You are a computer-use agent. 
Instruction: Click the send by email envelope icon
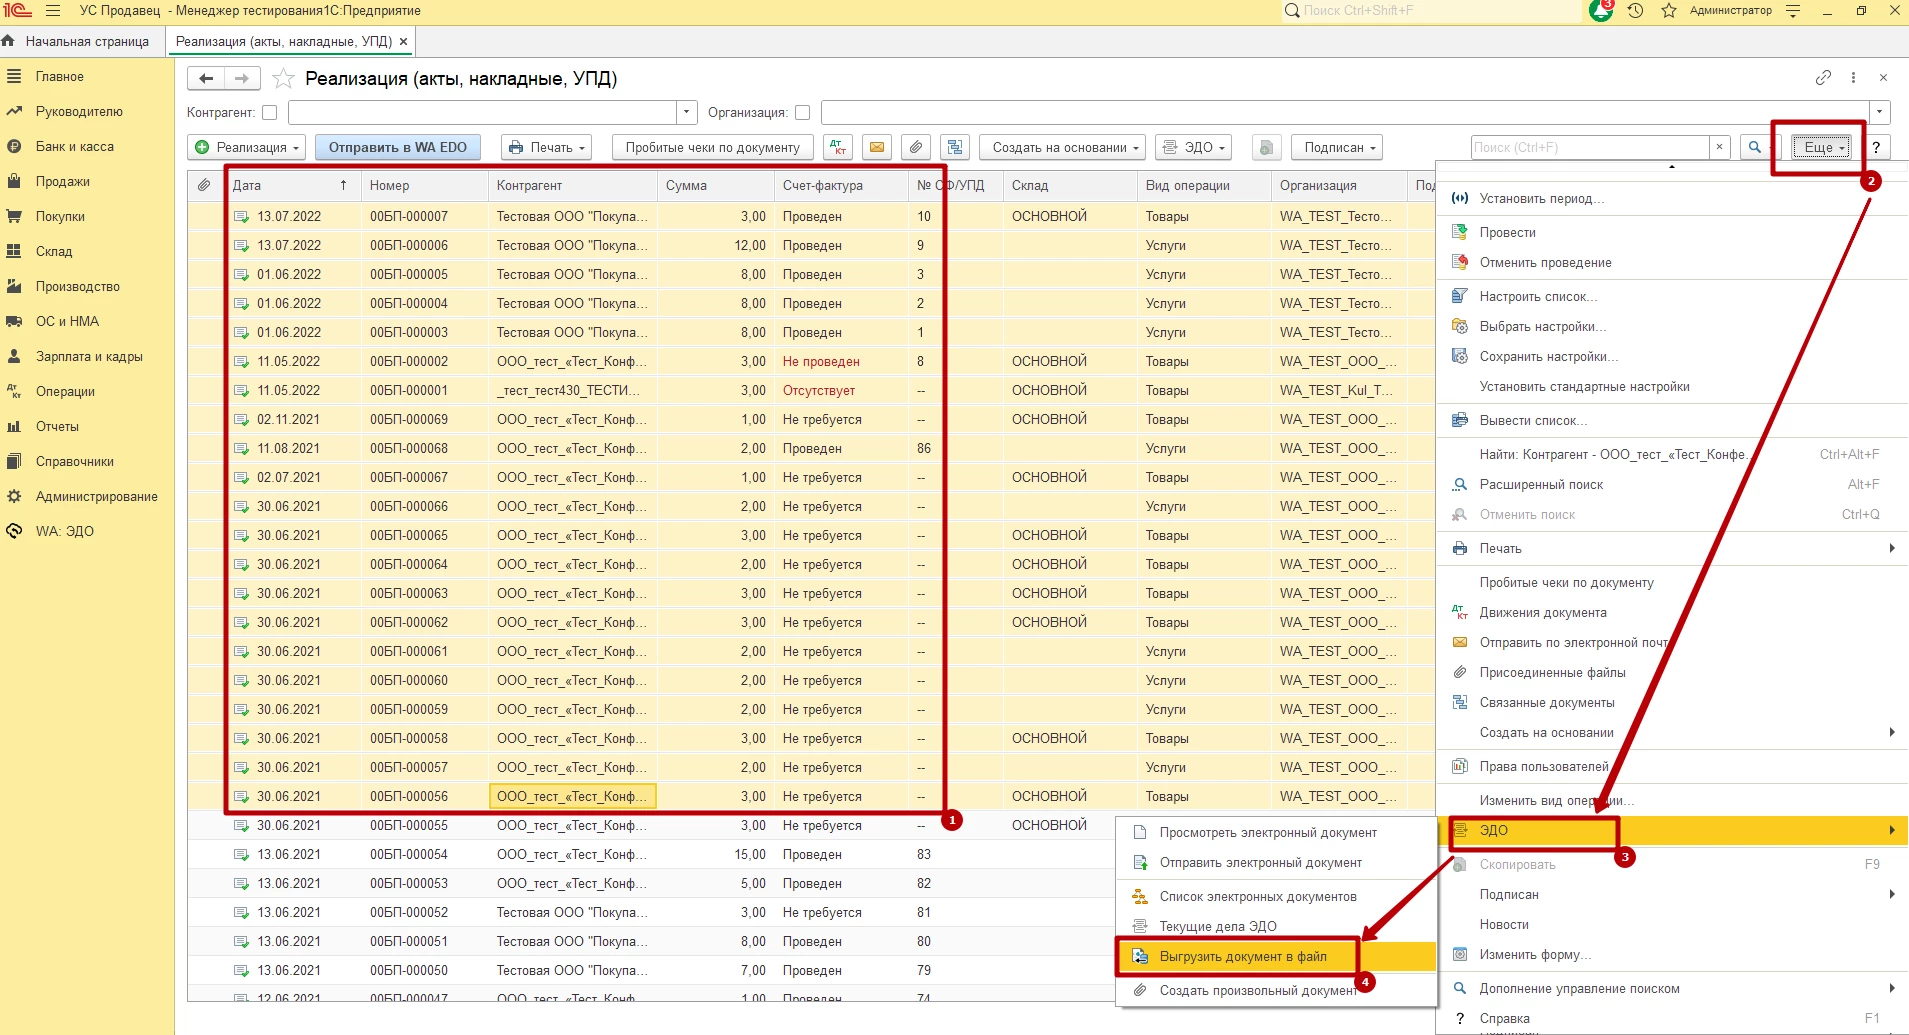pyautogui.click(x=877, y=147)
